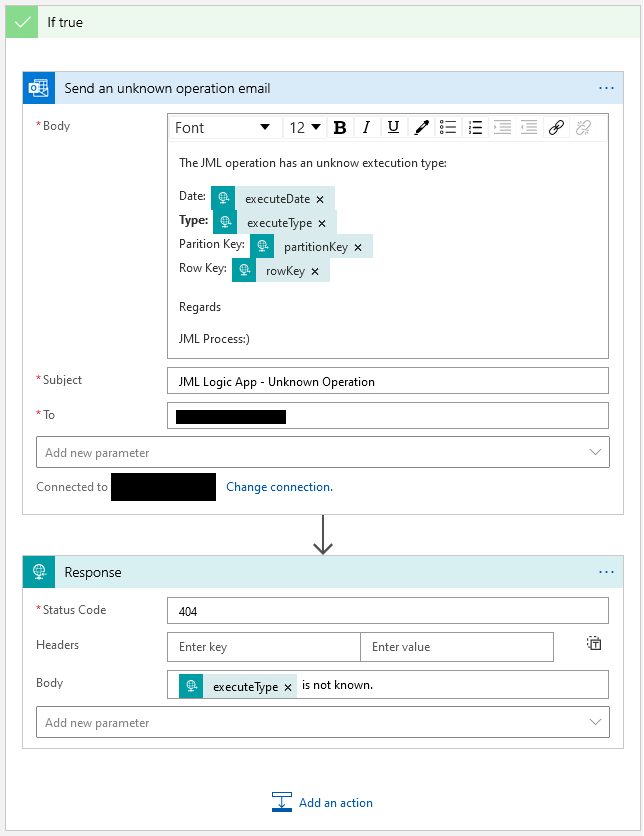The image size is (644, 836).
Task: Click the Change connection link
Action: pos(279,487)
